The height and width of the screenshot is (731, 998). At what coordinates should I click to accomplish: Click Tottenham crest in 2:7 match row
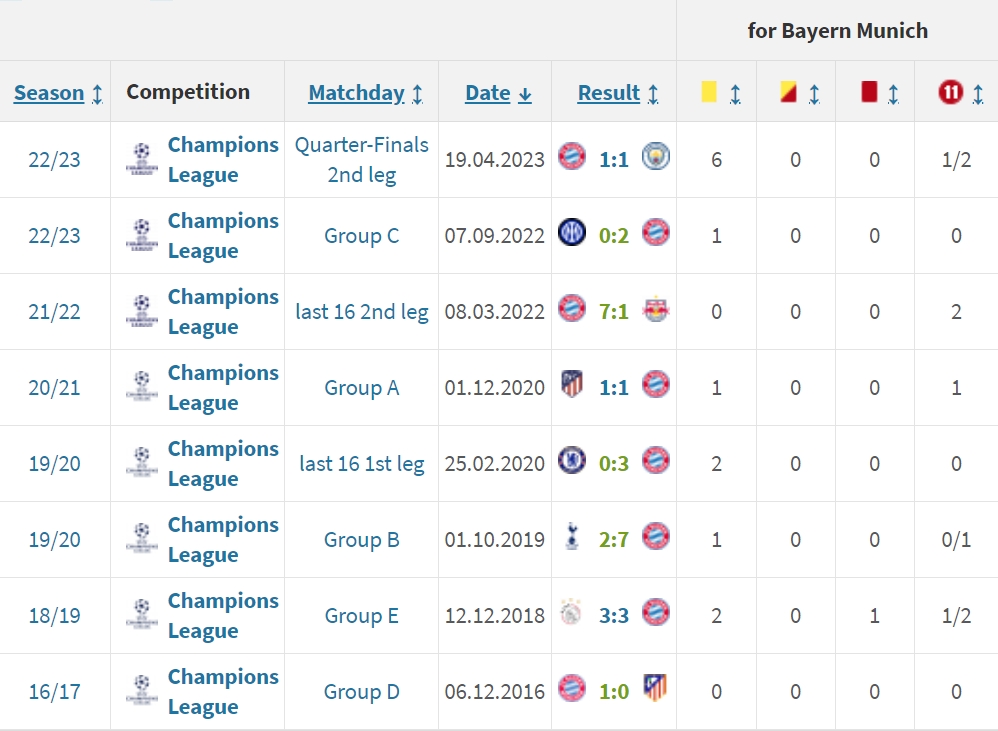click(x=572, y=537)
